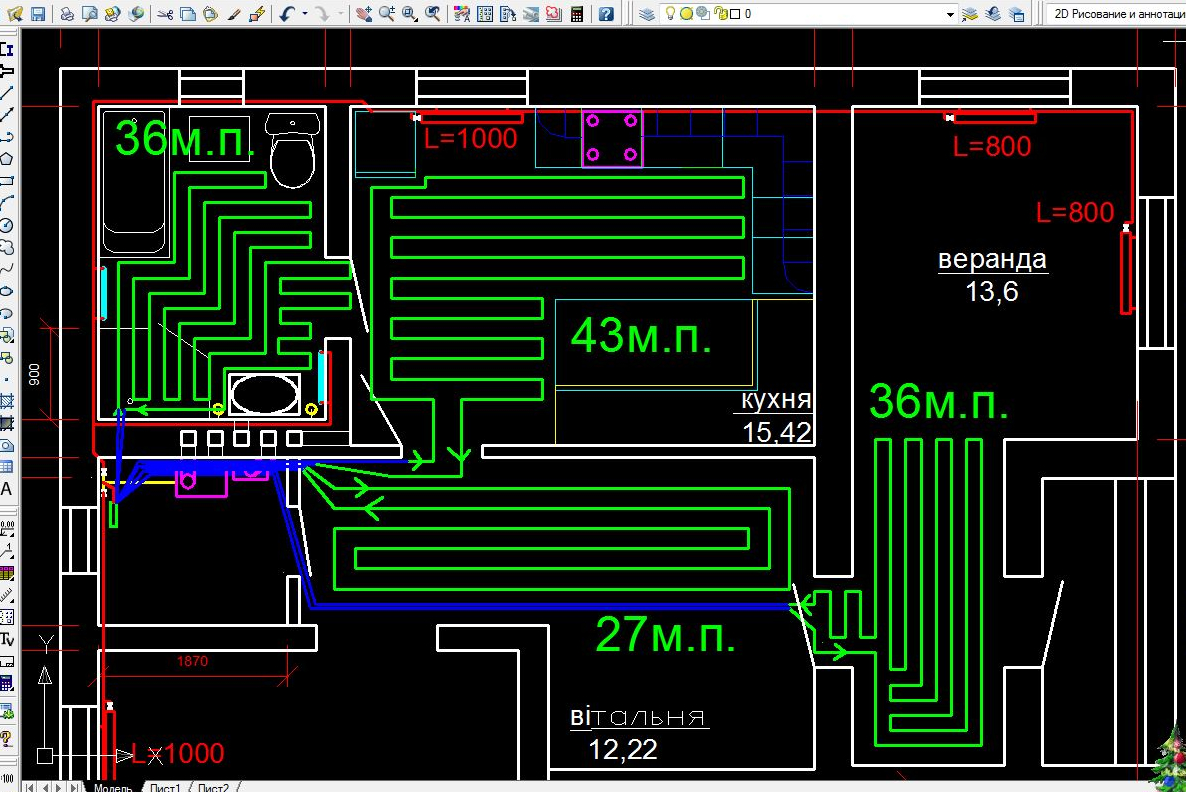Switch to the Лист1 layout tab

[164, 787]
